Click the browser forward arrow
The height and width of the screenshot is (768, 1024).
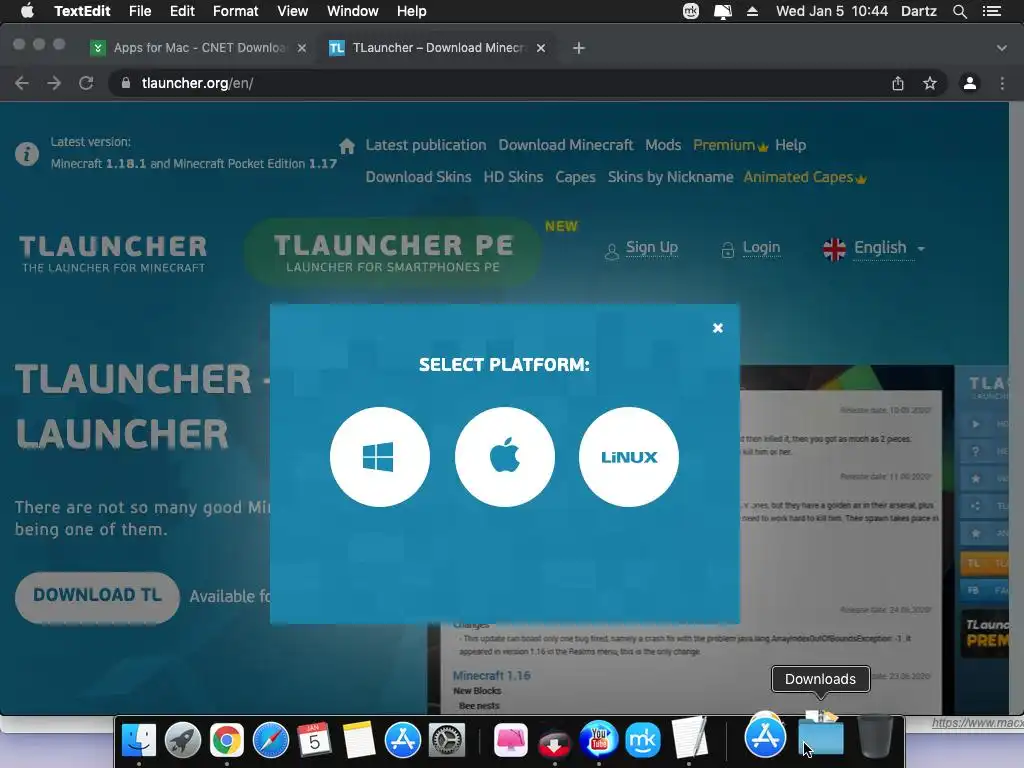coord(54,83)
